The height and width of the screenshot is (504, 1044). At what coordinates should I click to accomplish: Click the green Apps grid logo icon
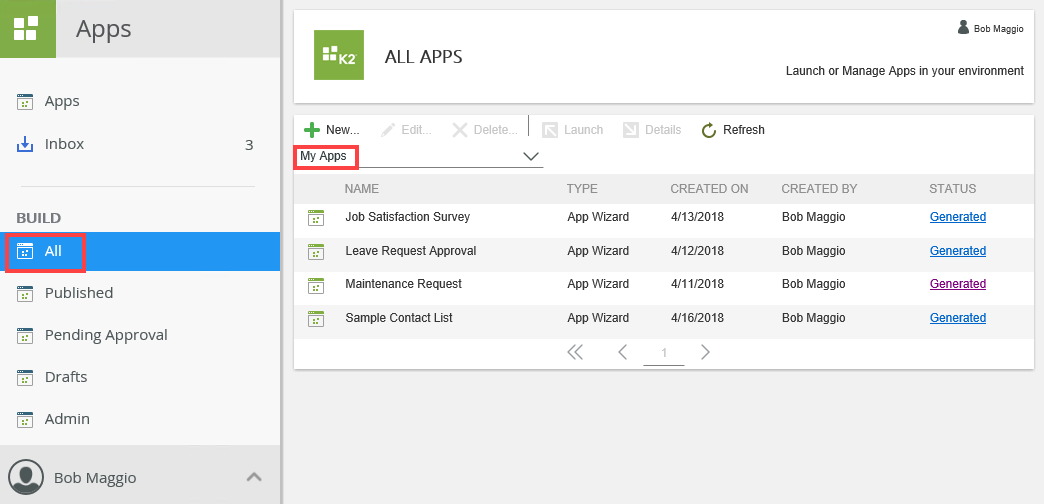coord(27,28)
